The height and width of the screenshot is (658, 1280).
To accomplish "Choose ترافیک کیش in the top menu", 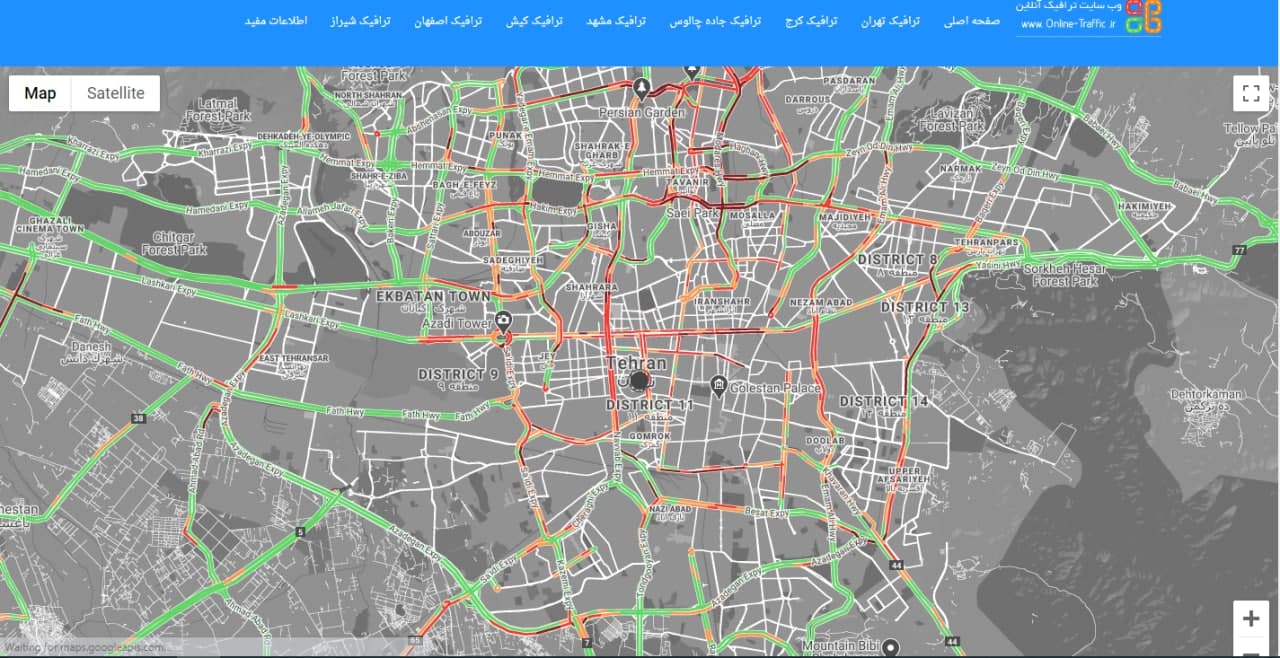I will coord(534,21).
